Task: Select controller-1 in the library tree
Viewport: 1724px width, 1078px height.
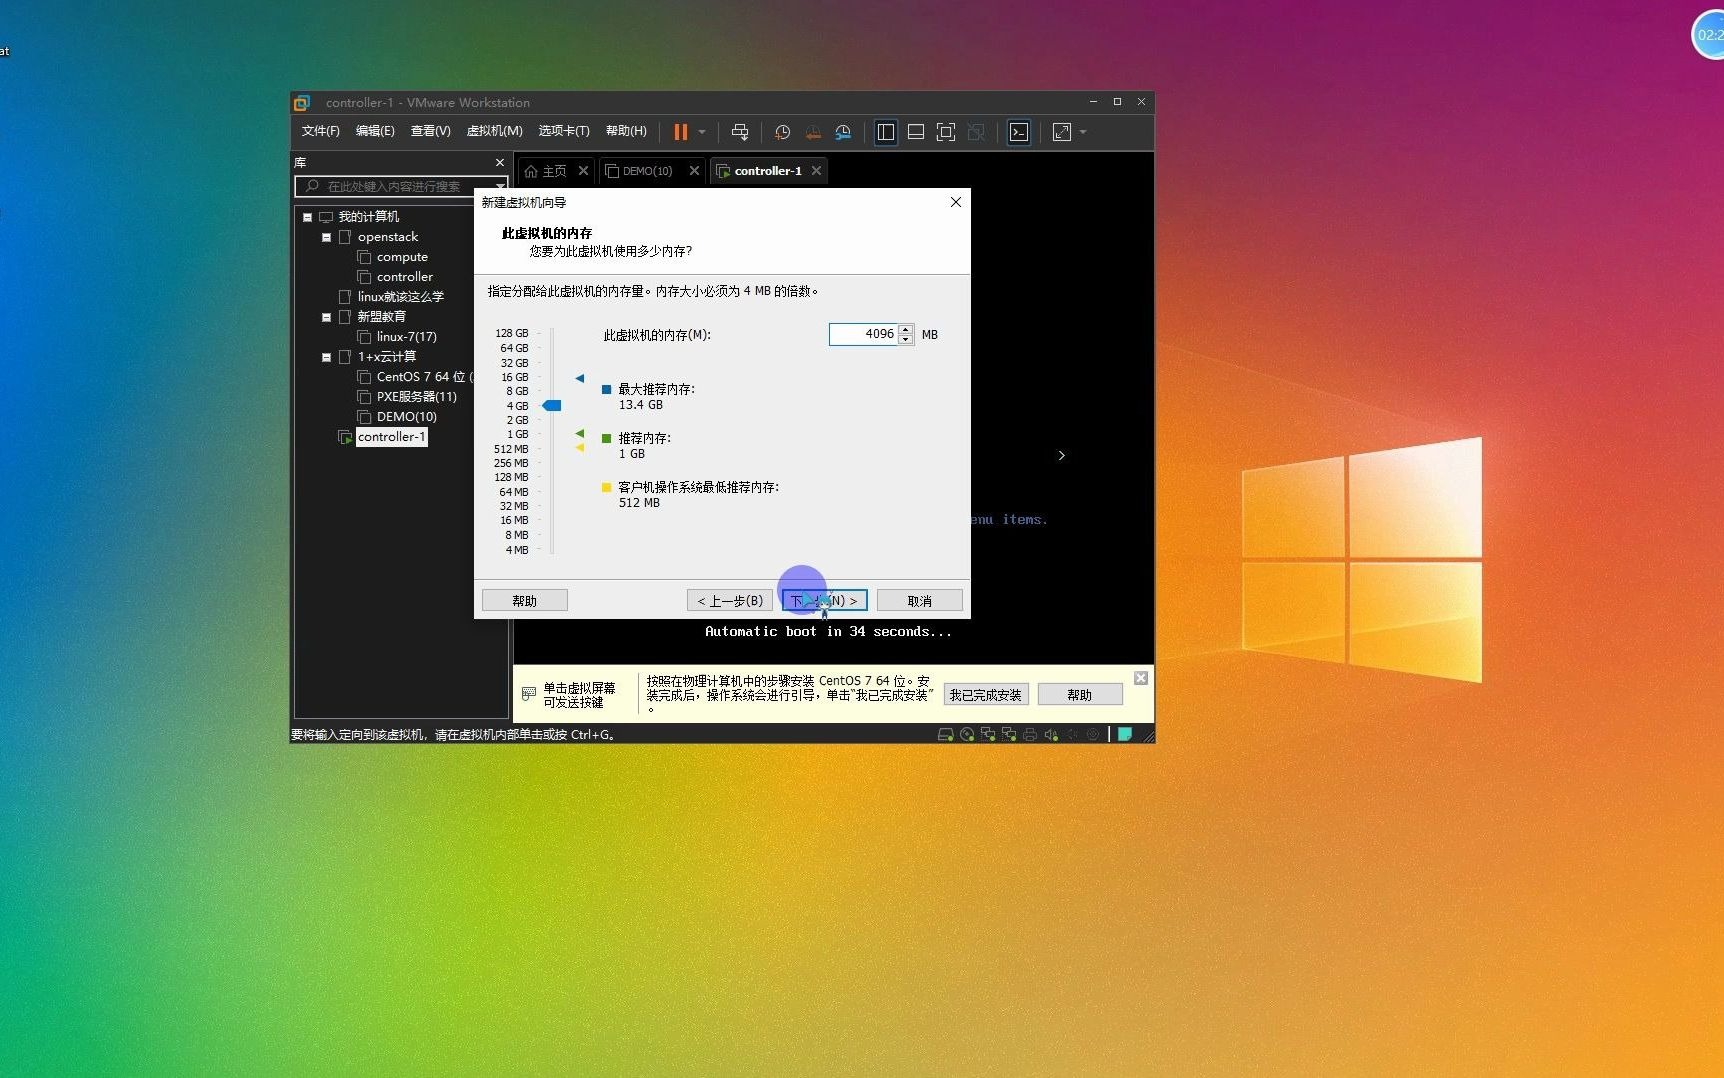Action: click(x=391, y=437)
